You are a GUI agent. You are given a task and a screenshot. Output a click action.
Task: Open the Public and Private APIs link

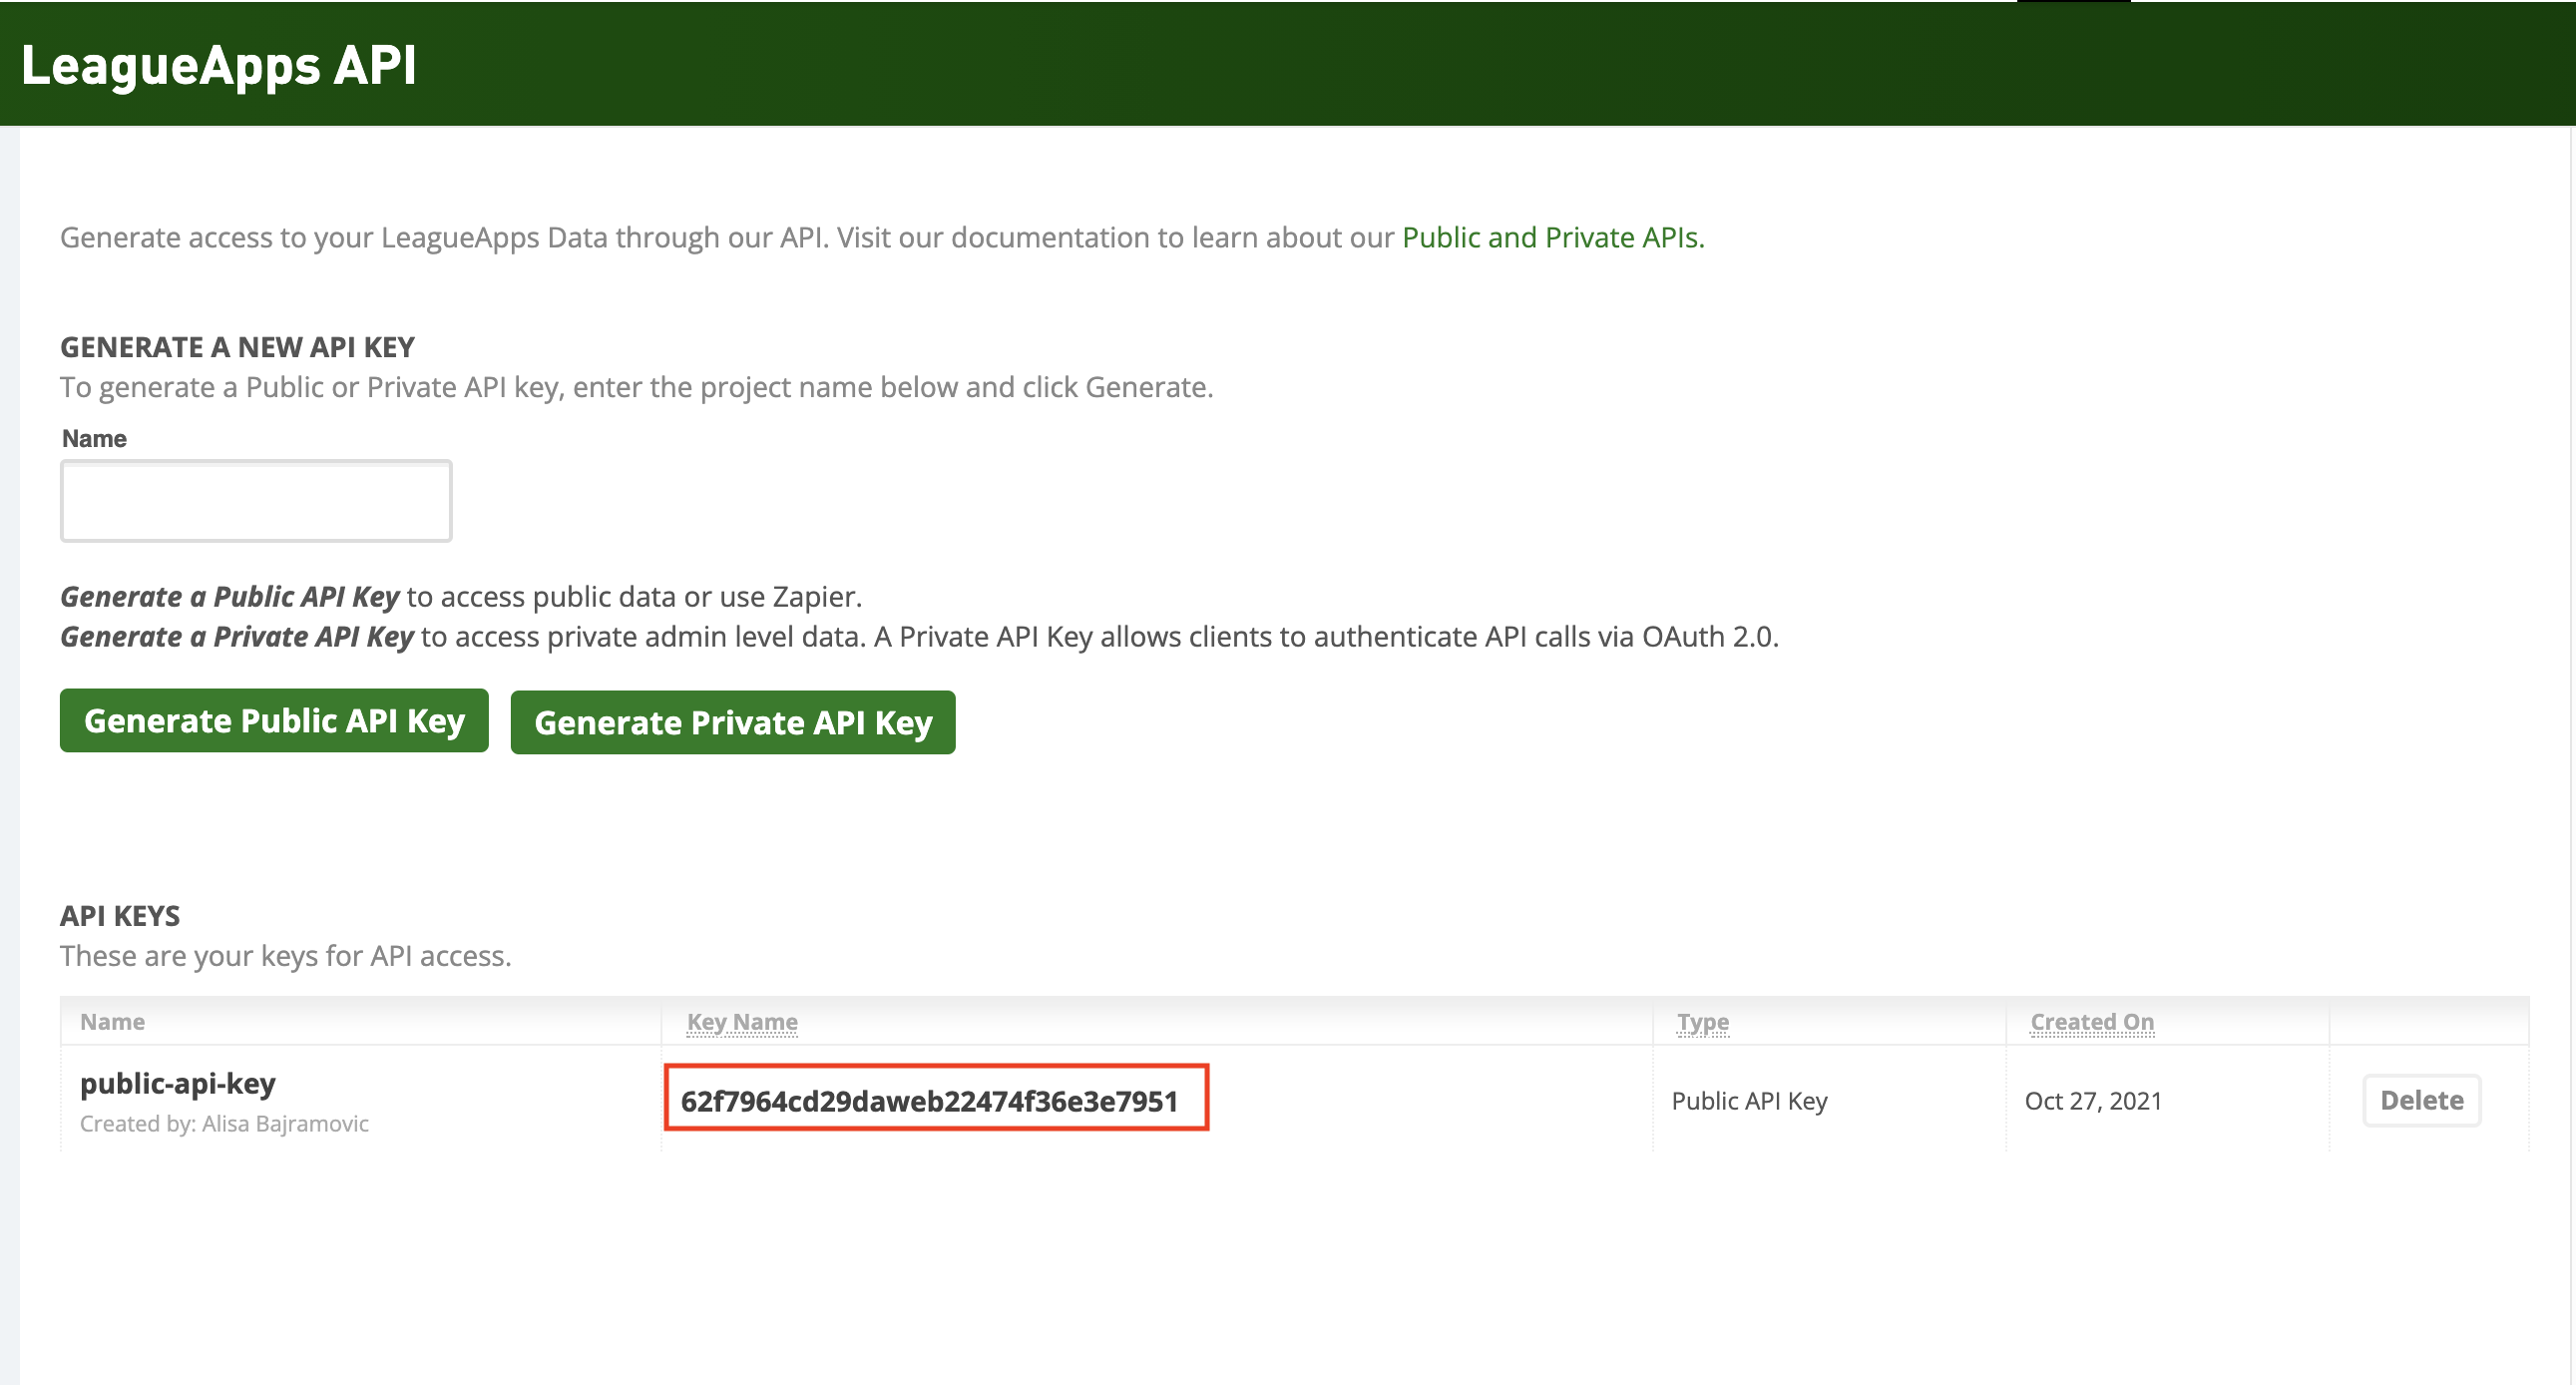coord(1553,237)
